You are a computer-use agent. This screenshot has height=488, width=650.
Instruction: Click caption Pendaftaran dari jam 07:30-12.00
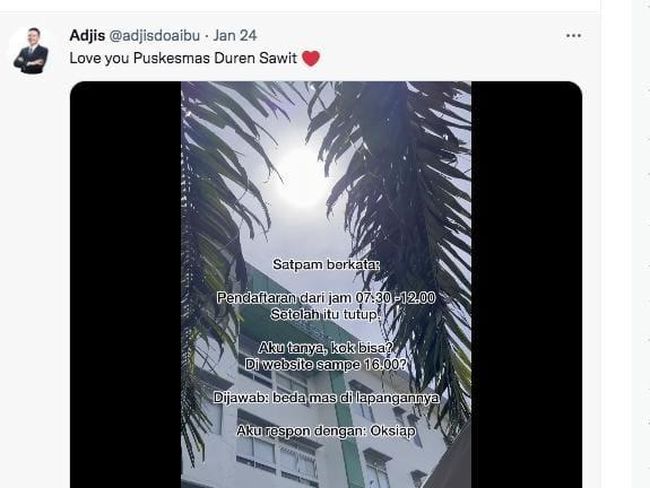click(326, 298)
